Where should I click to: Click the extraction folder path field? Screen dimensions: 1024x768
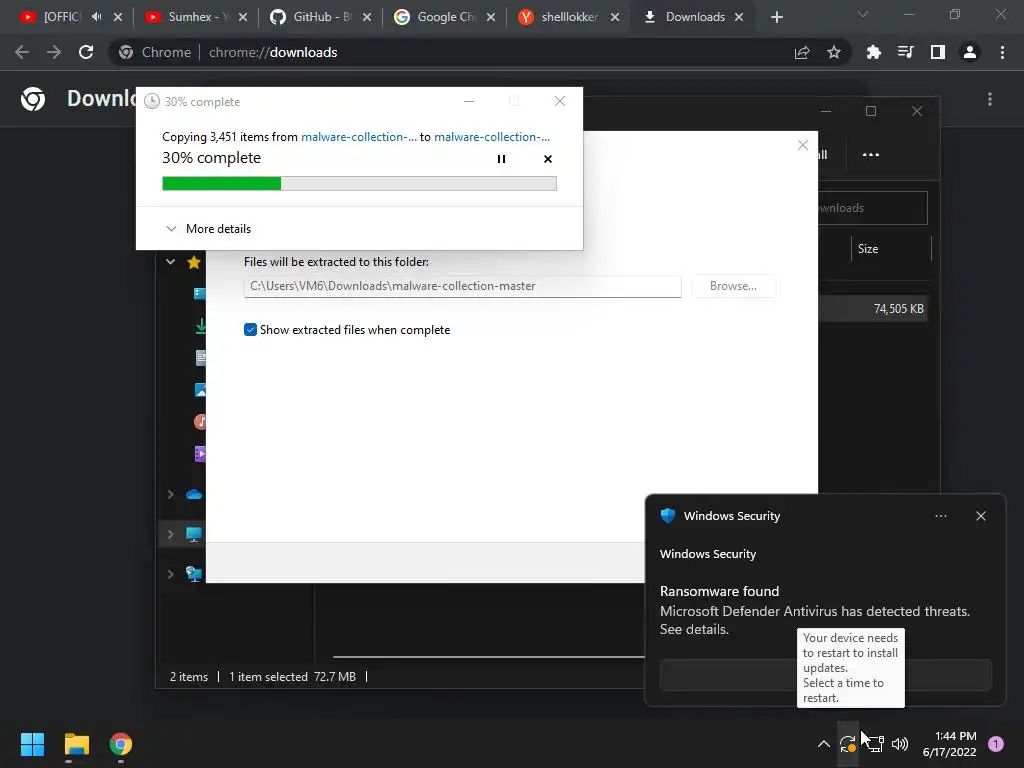[462, 286]
